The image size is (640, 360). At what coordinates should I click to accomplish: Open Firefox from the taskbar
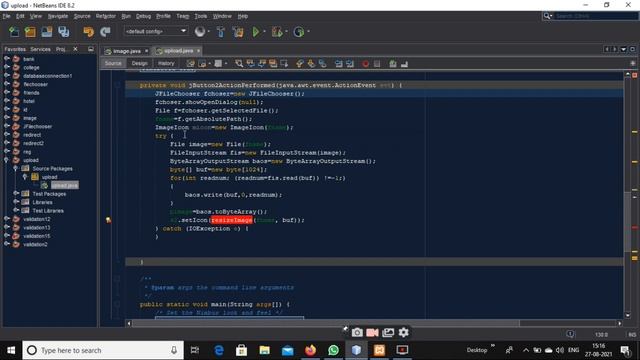point(311,350)
